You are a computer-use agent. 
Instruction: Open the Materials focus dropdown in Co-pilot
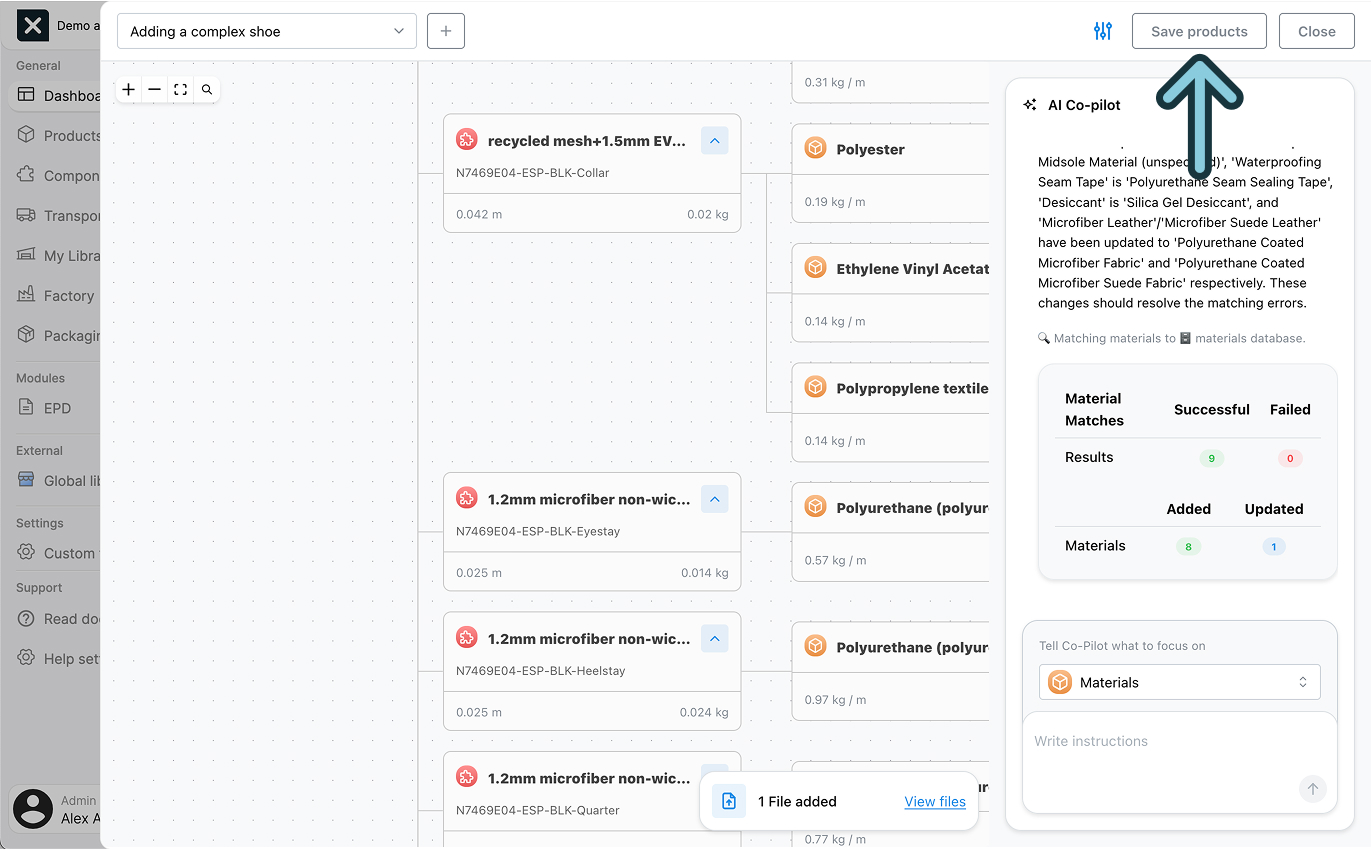tap(1179, 682)
